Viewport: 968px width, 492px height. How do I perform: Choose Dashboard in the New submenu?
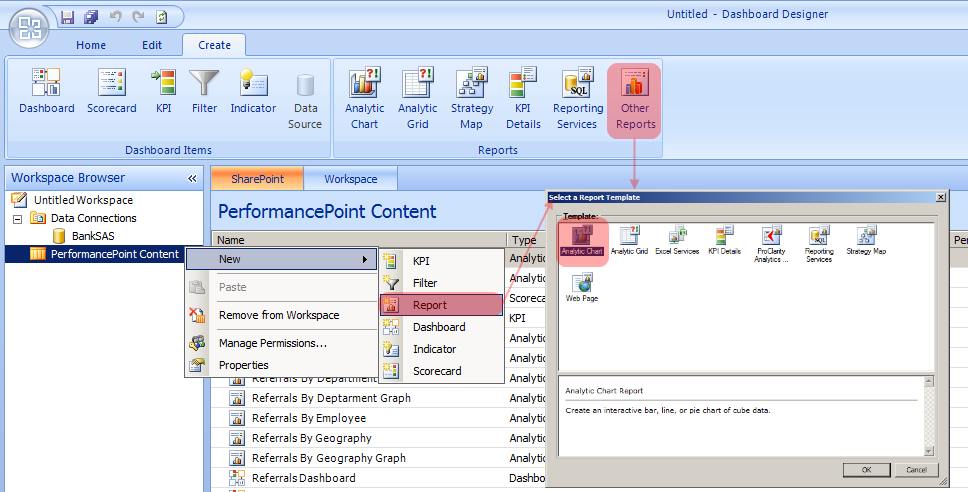(x=441, y=327)
